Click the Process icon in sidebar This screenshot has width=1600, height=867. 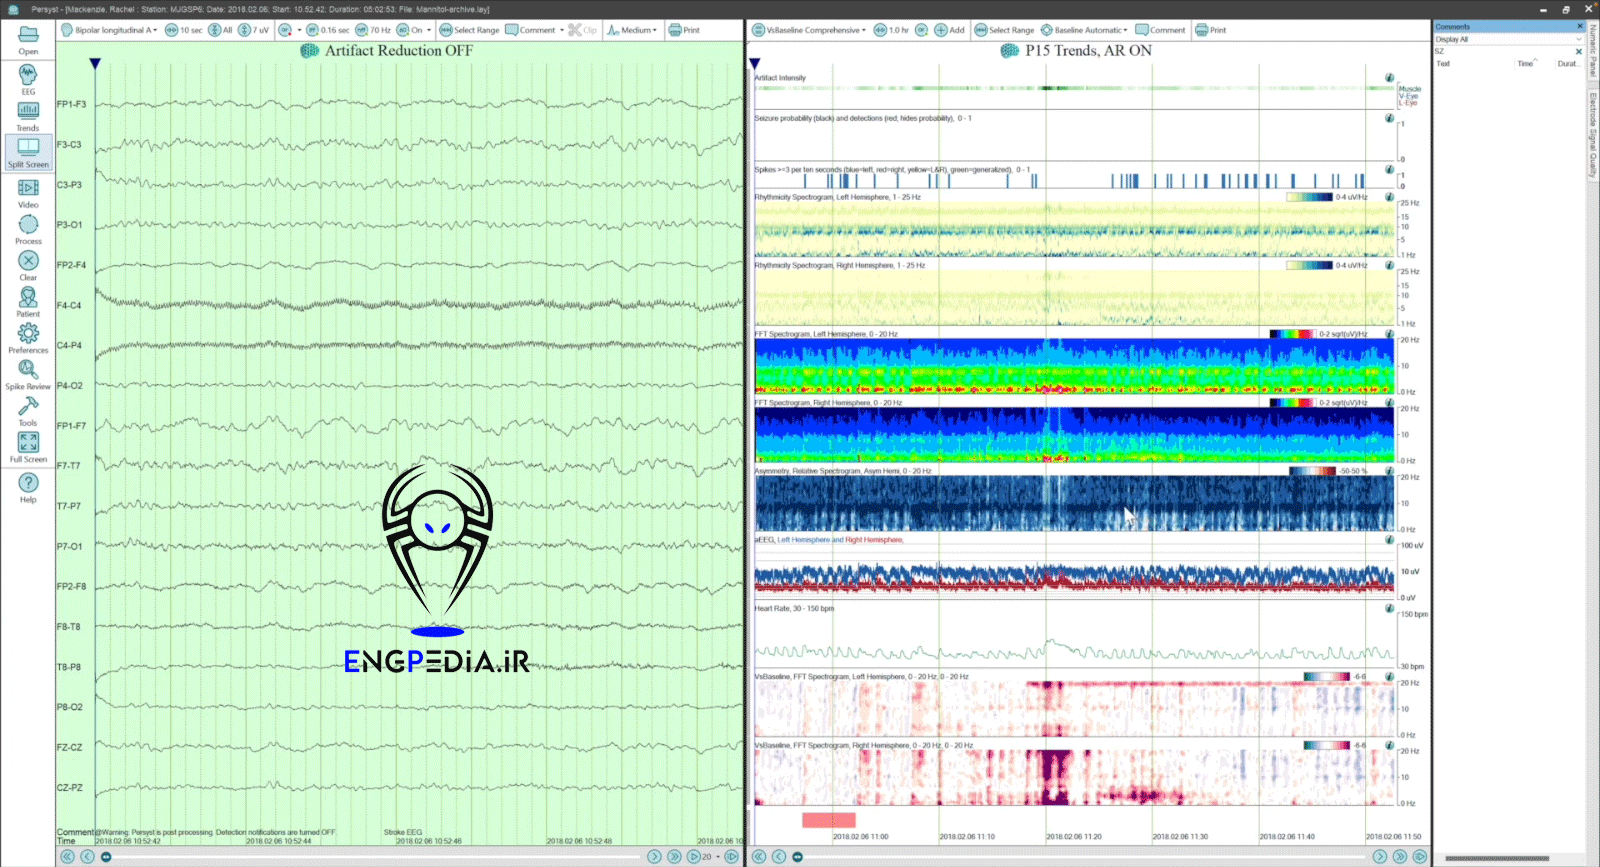coord(28,229)
